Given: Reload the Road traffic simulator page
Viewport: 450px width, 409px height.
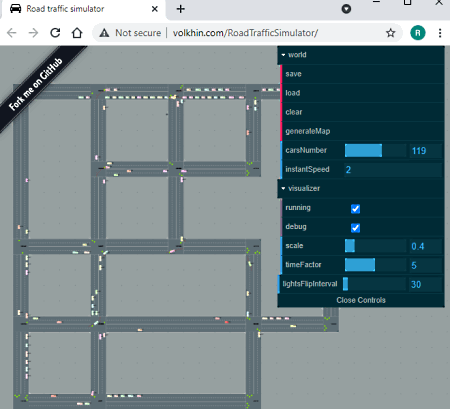Looking at the screenshot, I should (55, 33).
